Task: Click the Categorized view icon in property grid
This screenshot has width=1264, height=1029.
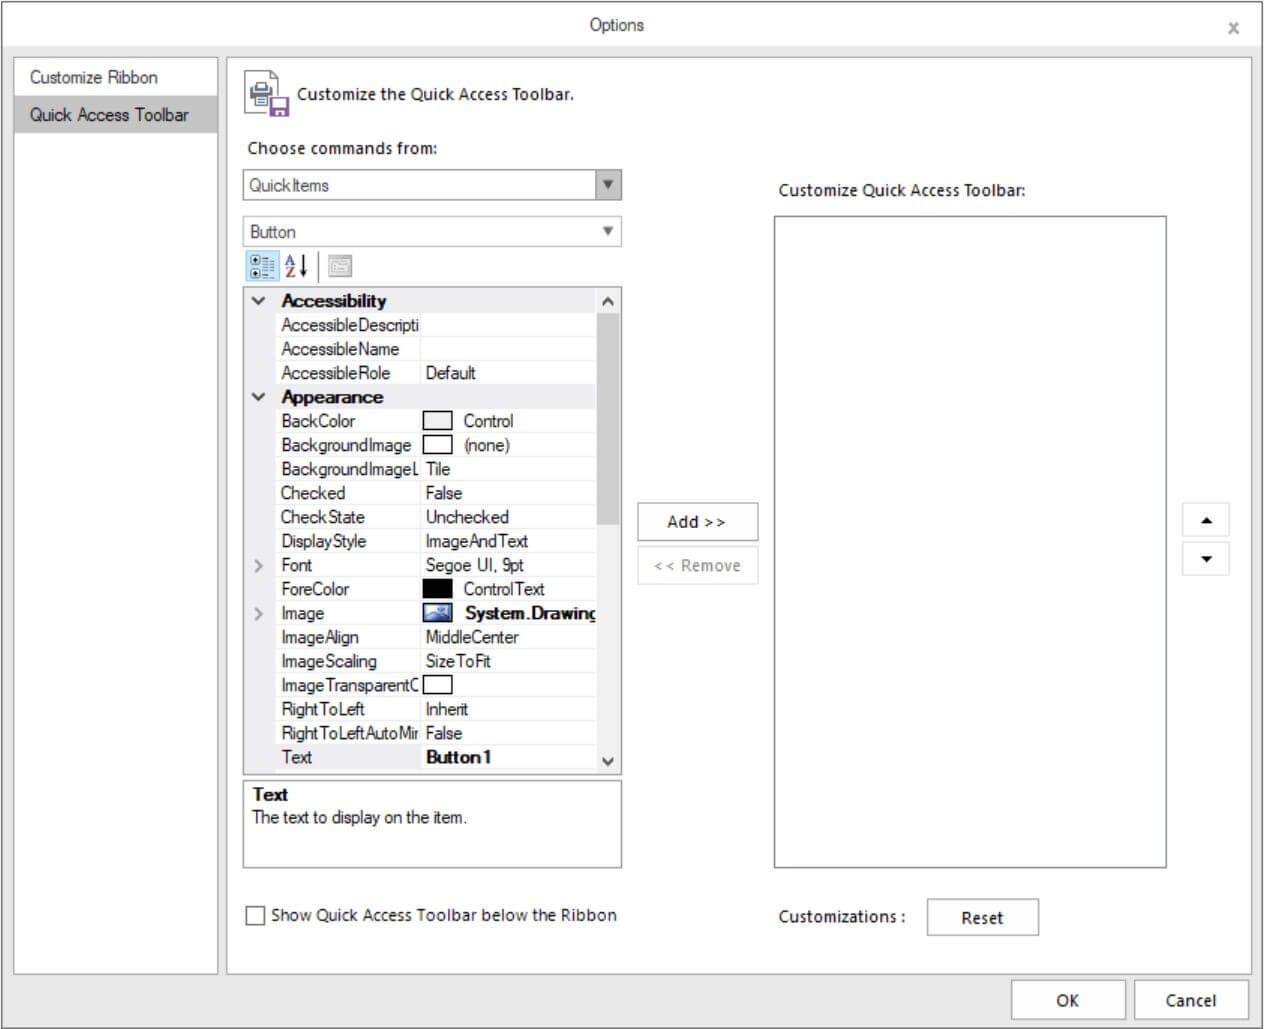Action: pos(262,266)
